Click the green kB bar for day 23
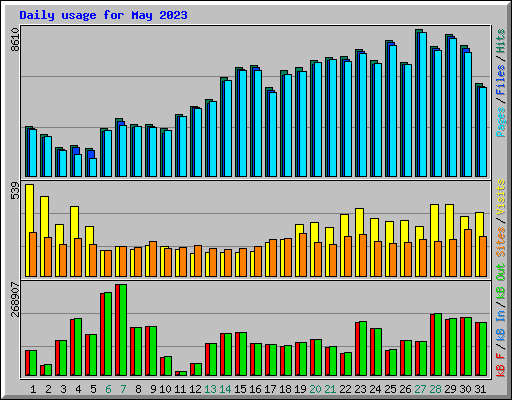512x400 pixels. point(363,349)
